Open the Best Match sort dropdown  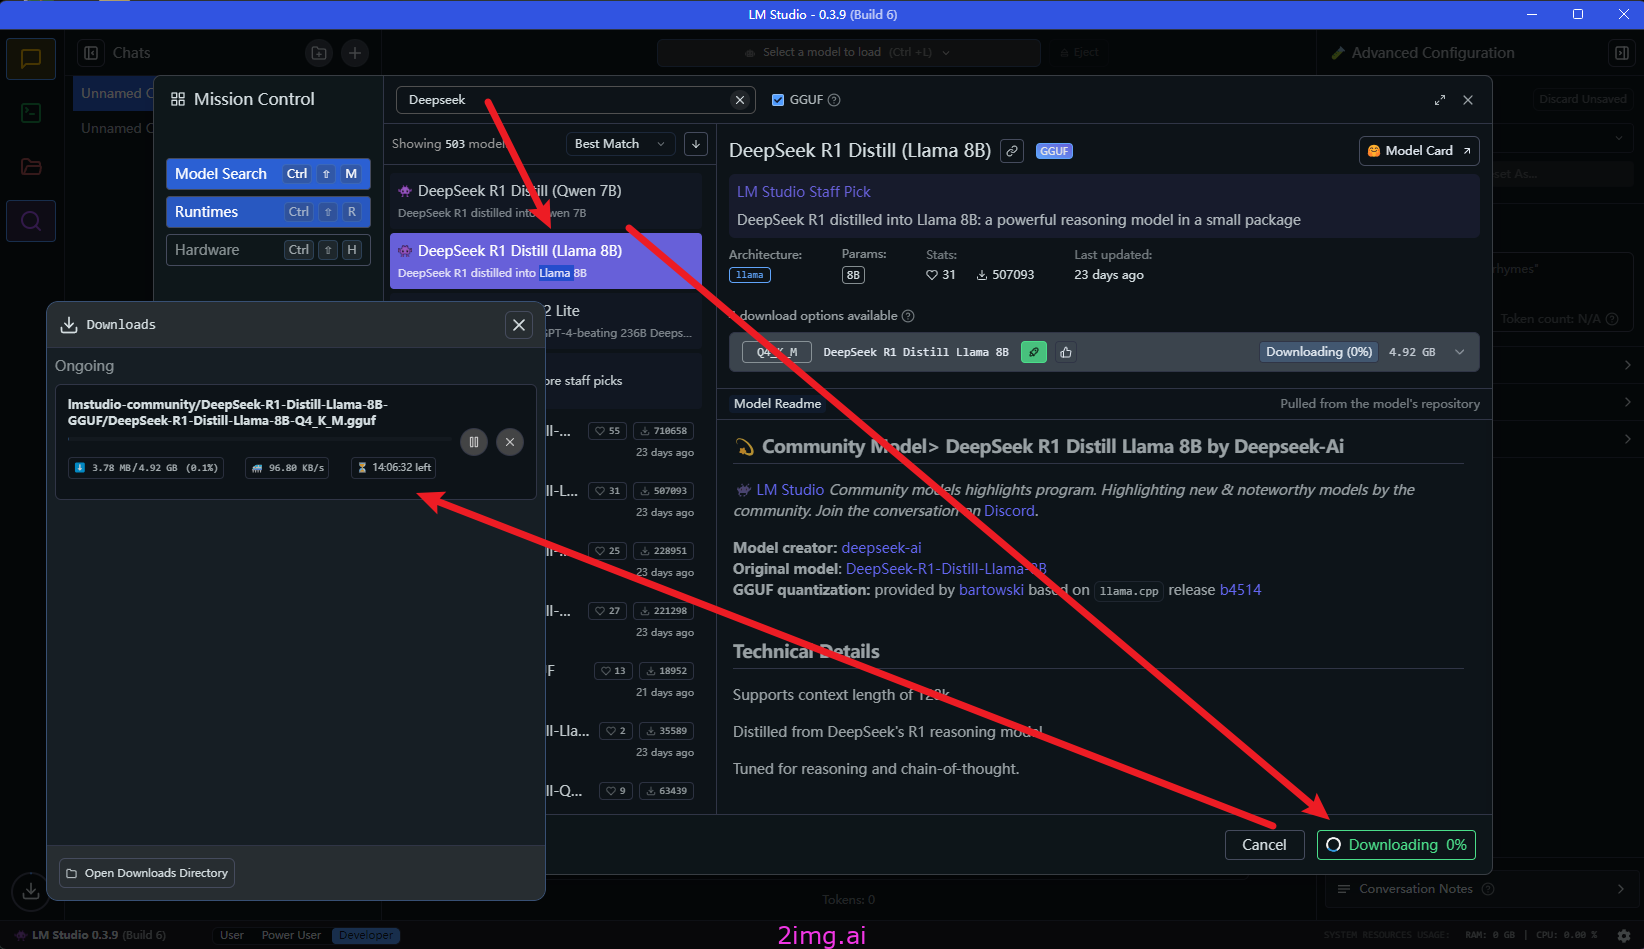[x=620, y=144]
